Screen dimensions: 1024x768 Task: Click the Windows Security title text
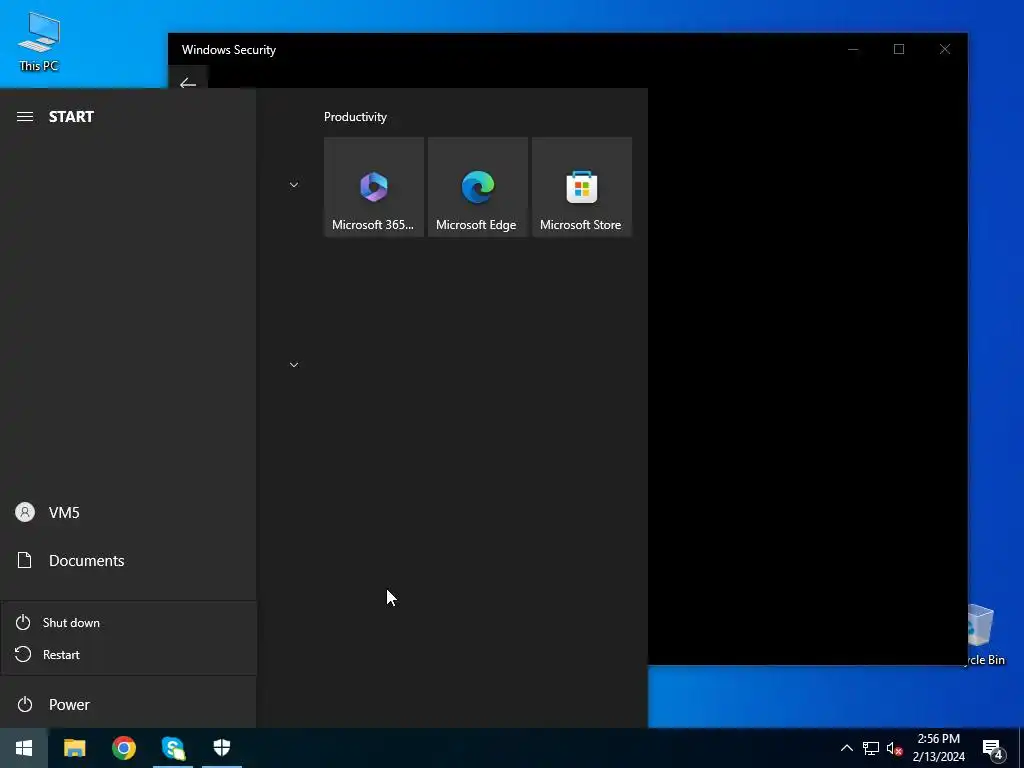[229, 50]
